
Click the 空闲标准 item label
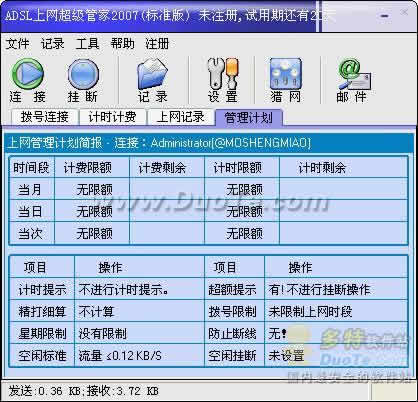tap(42, 356)
